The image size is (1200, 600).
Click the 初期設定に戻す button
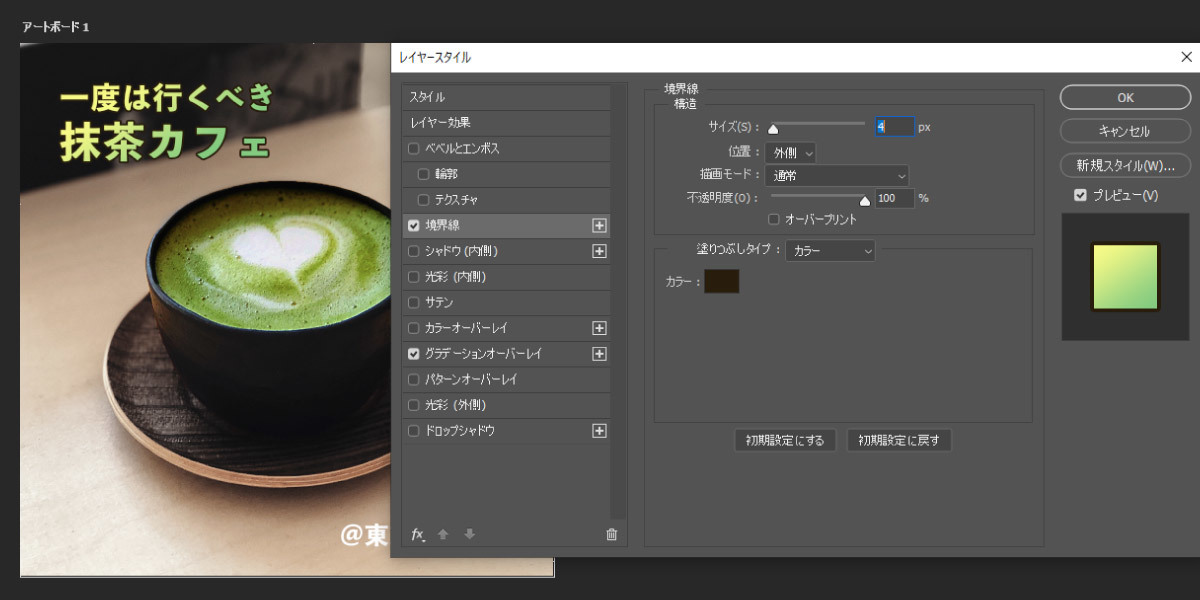pyautogui.click(x=899, y=440)
